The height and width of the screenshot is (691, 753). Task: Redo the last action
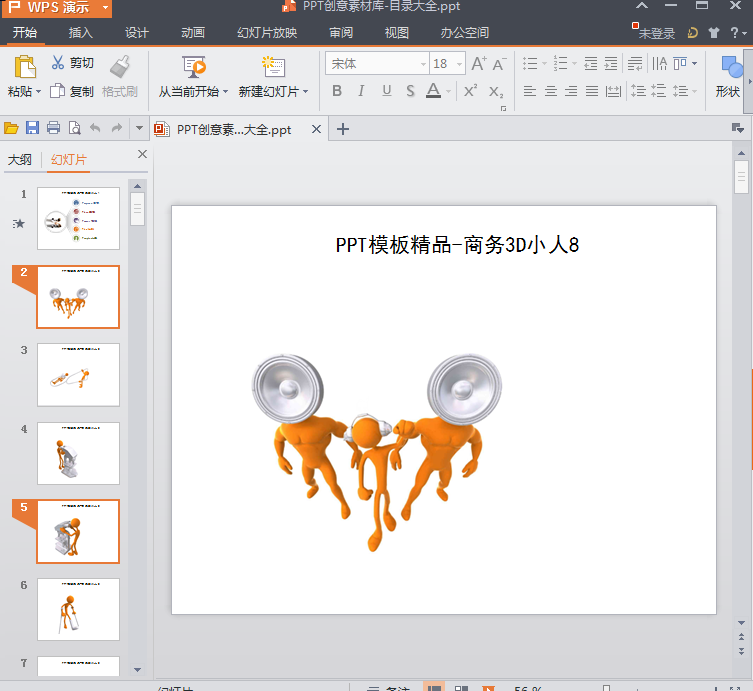pyautogui.click(x=117, y=128)
